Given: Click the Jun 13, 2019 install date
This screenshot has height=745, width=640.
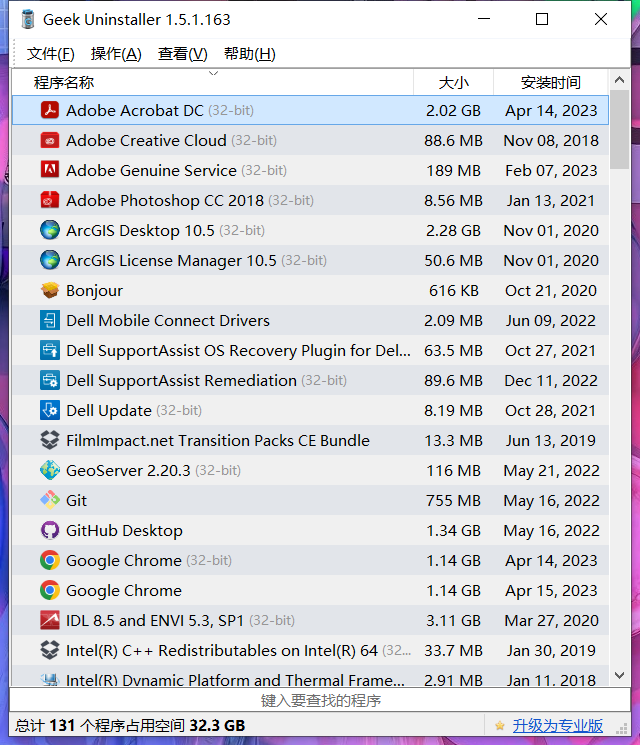Looking at the screenshot, I should pos(551,440).
